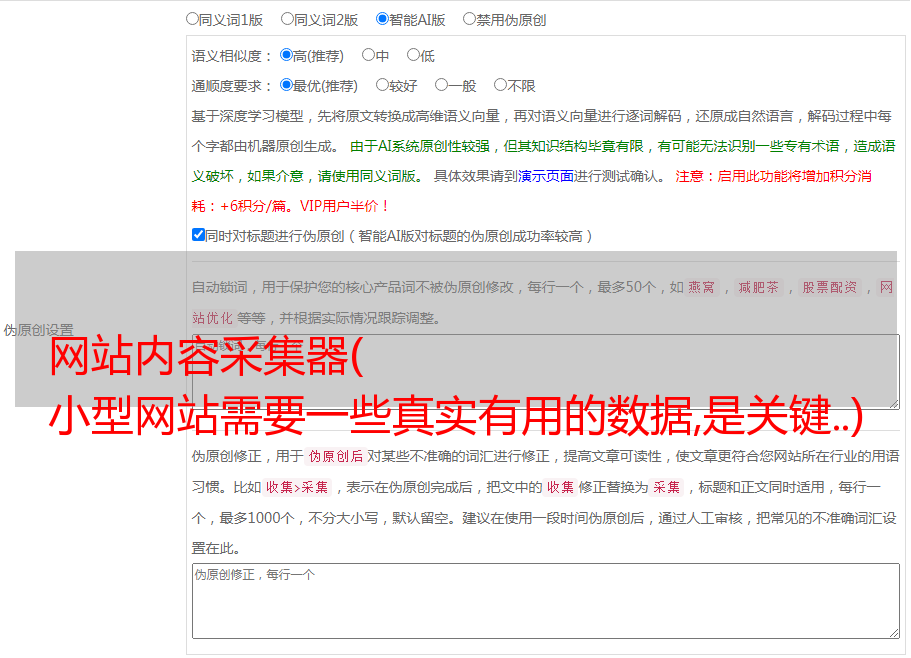Viewport: 911px width, 658px height.
Task: Click the 伪原创后 highlighted tag
Action: [336, 456]
